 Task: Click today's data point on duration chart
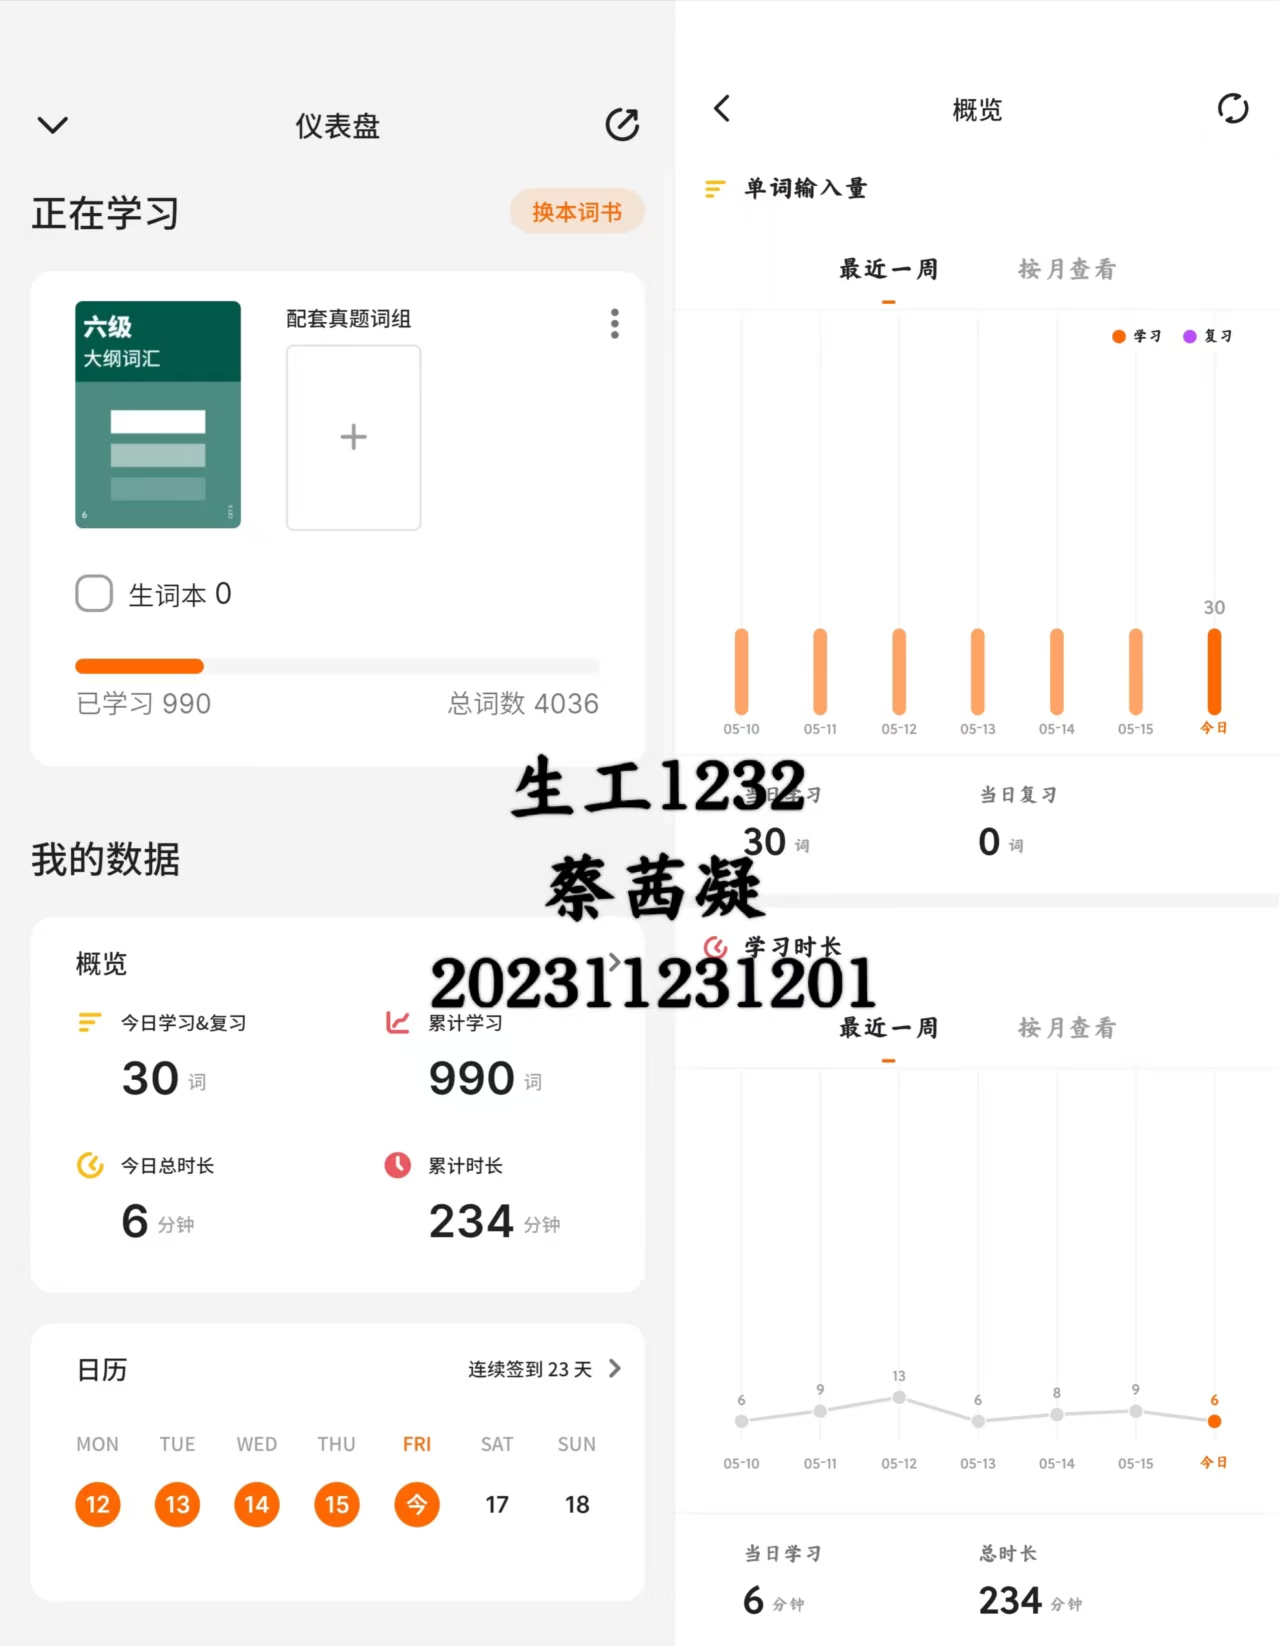[1214, 1421]
